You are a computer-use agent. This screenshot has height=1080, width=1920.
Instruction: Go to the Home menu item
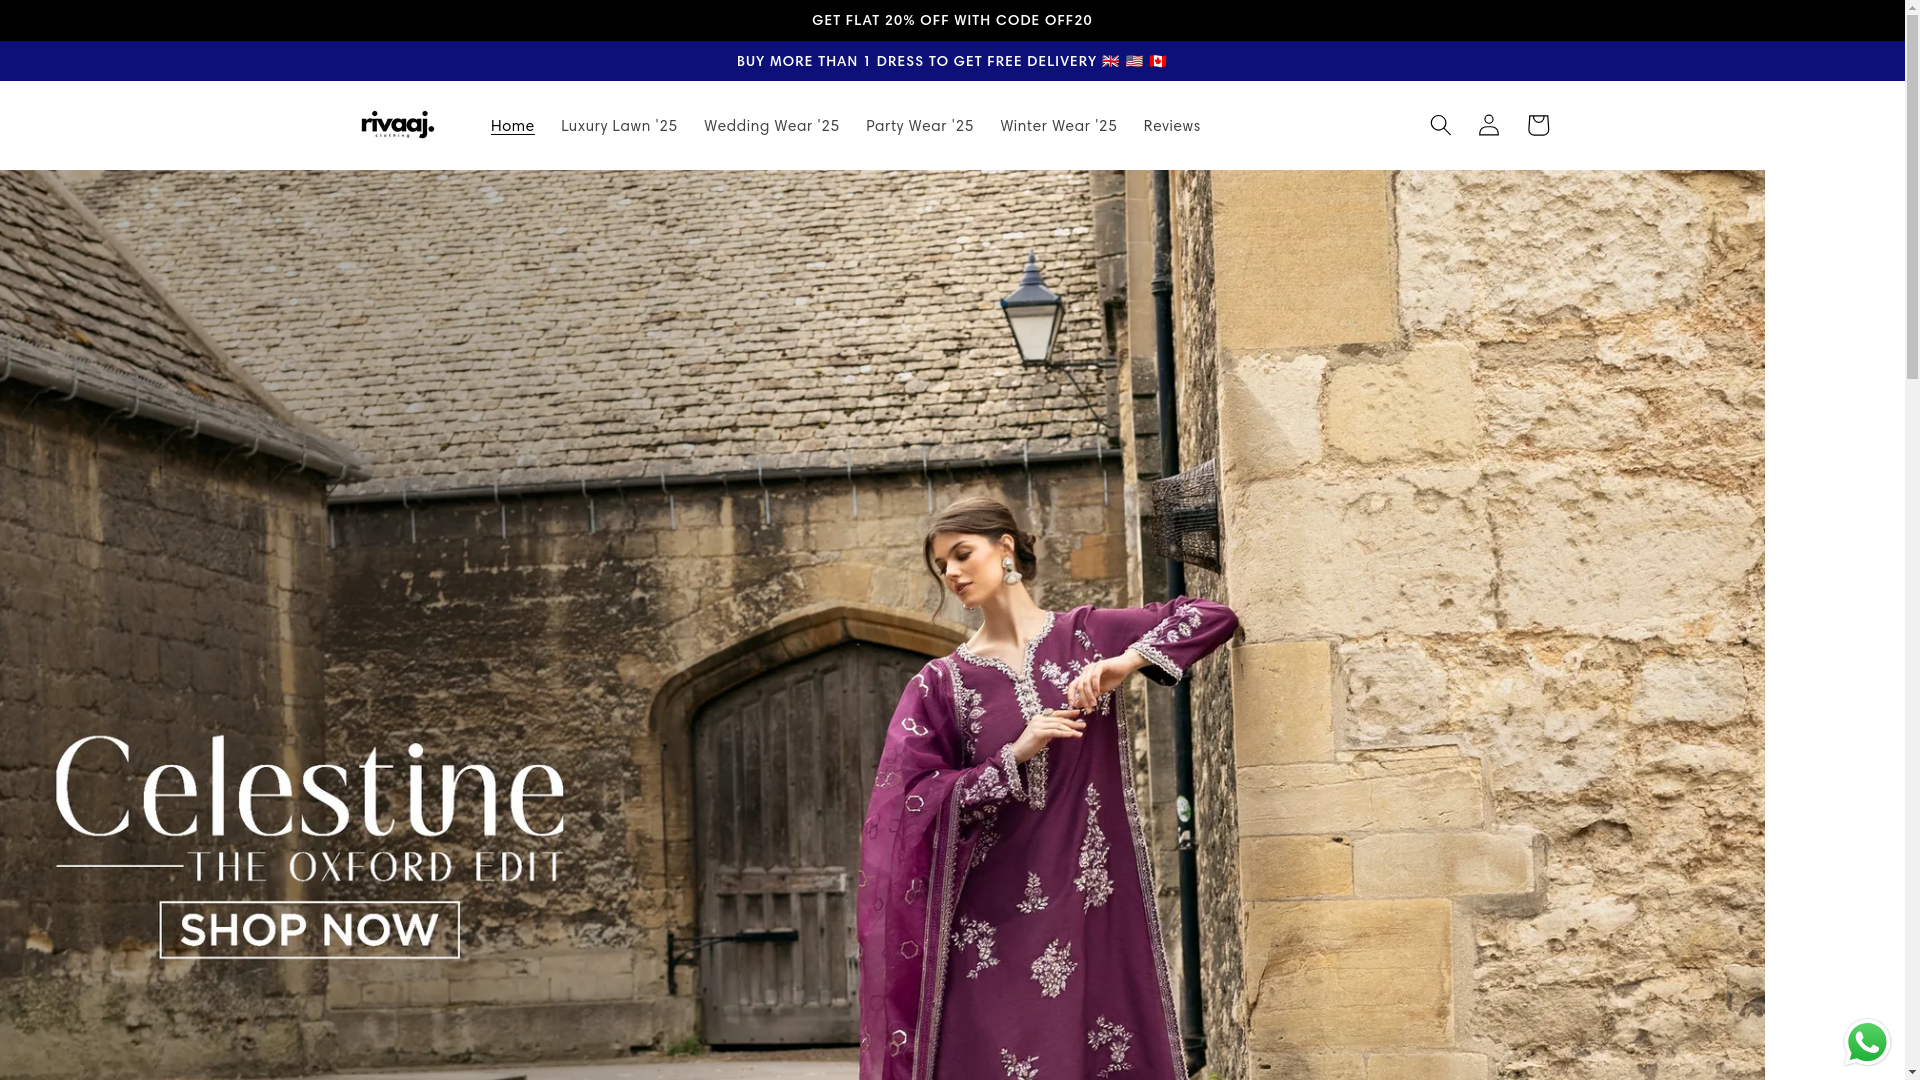point(512,126)
